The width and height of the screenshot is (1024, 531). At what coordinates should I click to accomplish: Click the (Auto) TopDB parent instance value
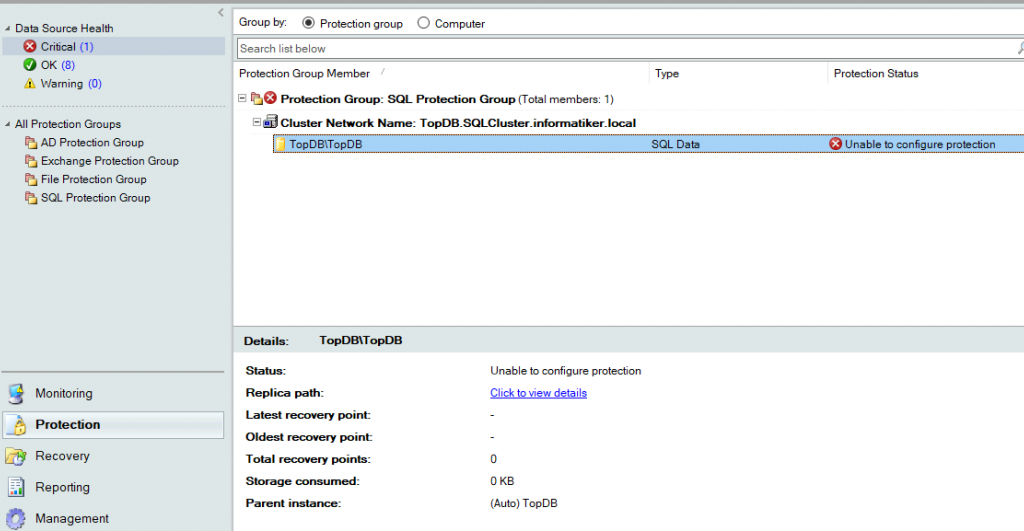(x=524, y=503)
